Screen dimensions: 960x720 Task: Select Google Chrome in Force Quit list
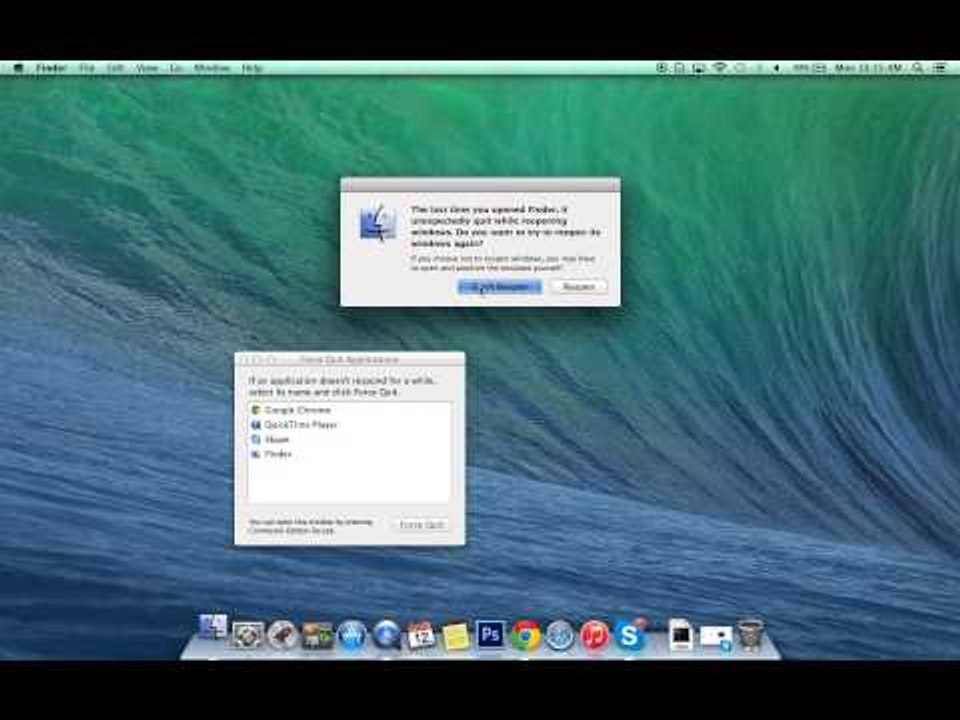(297, 410)
